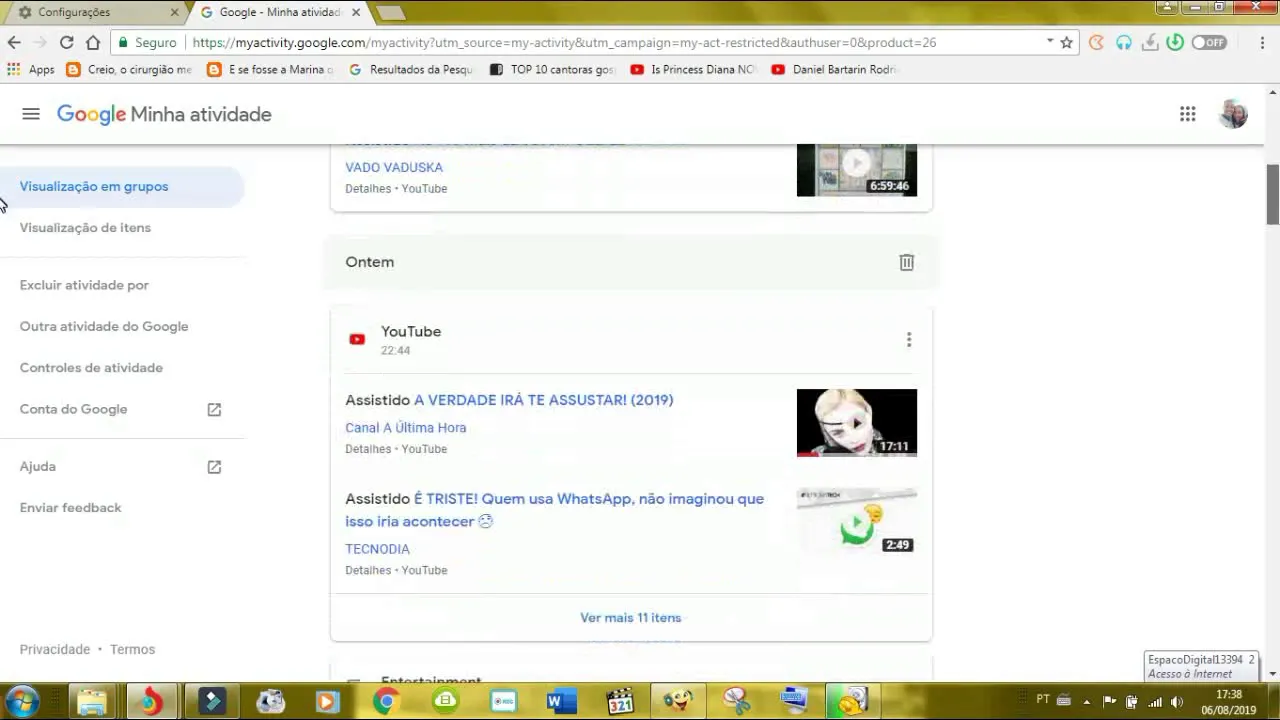
Task: Open external link icon beside Ajuda
Action: (214, 467)
